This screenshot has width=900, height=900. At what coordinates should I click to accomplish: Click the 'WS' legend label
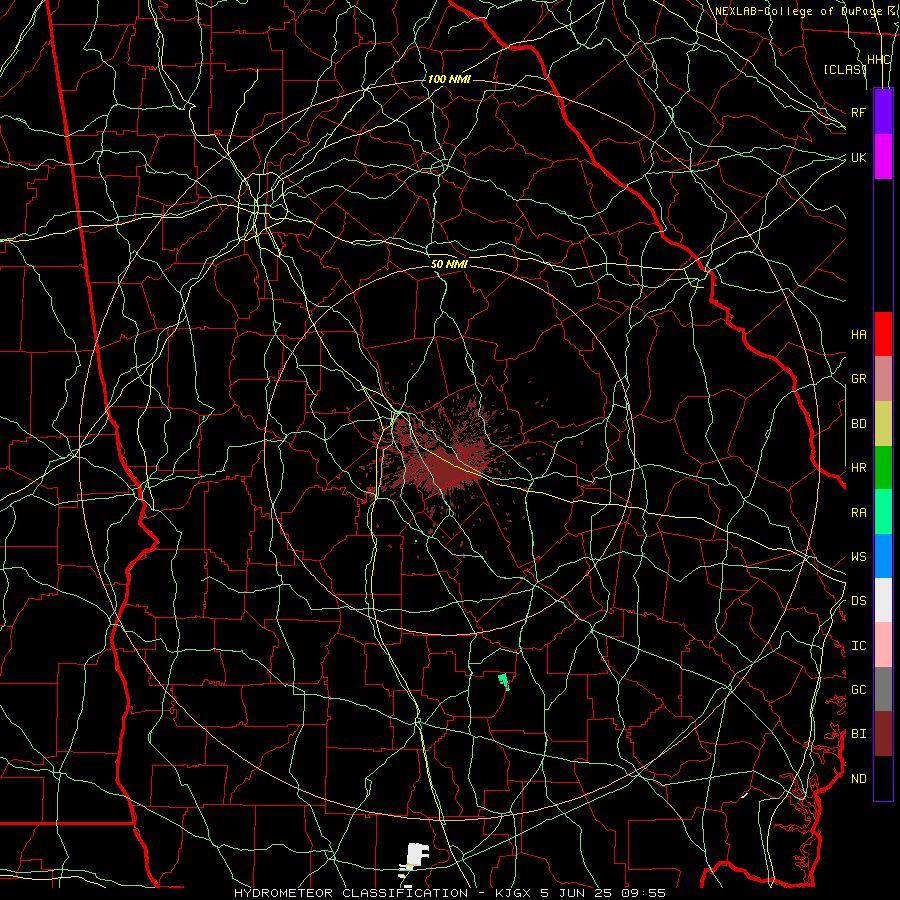coord(859,557)
